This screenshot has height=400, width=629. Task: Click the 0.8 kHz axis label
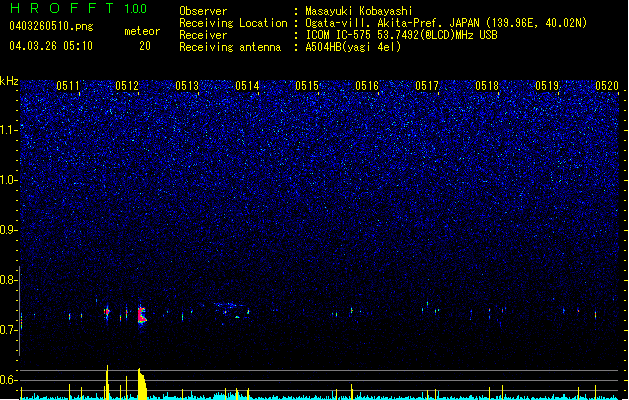tap(8, 280)
